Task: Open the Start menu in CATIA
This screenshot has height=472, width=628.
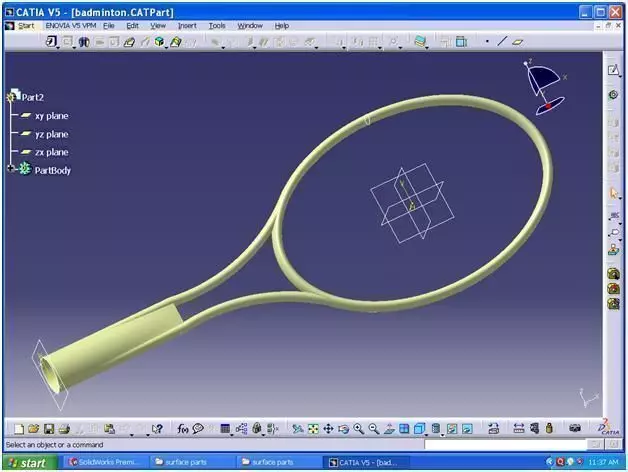Action: pyautogui.click(x=26, y=26)
